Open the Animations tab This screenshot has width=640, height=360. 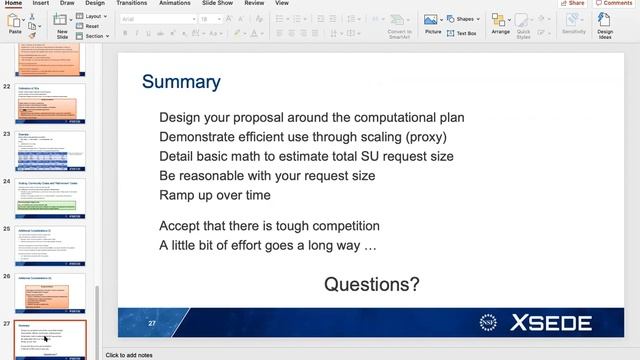coord(175,3)
